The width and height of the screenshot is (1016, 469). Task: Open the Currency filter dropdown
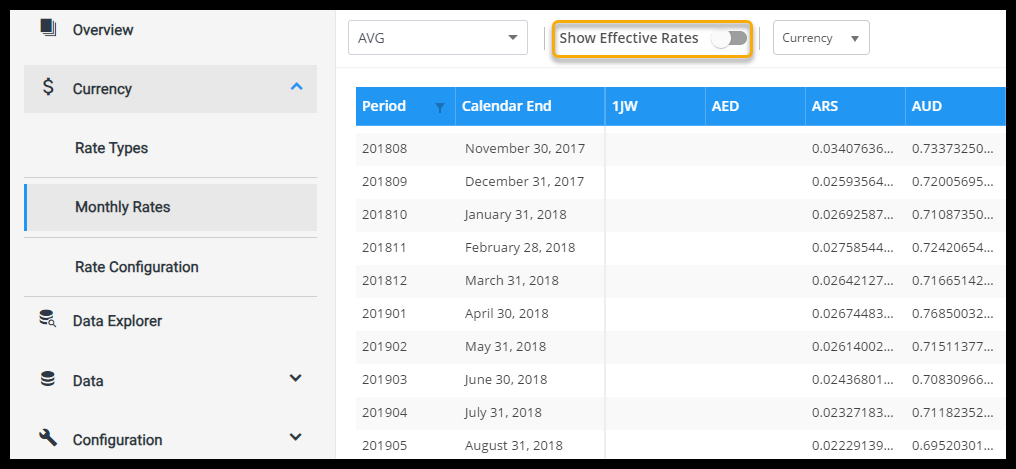(820, 38)
